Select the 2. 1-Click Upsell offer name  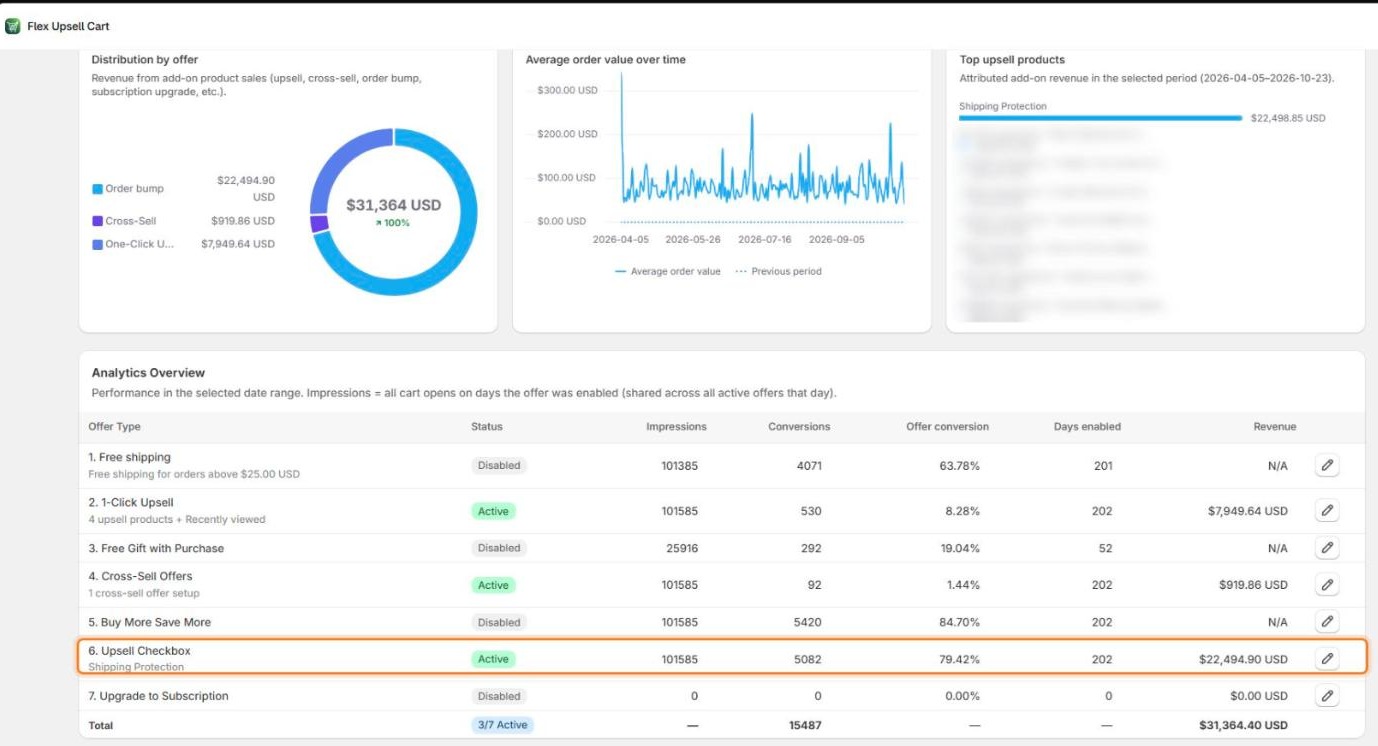(131, 503)
